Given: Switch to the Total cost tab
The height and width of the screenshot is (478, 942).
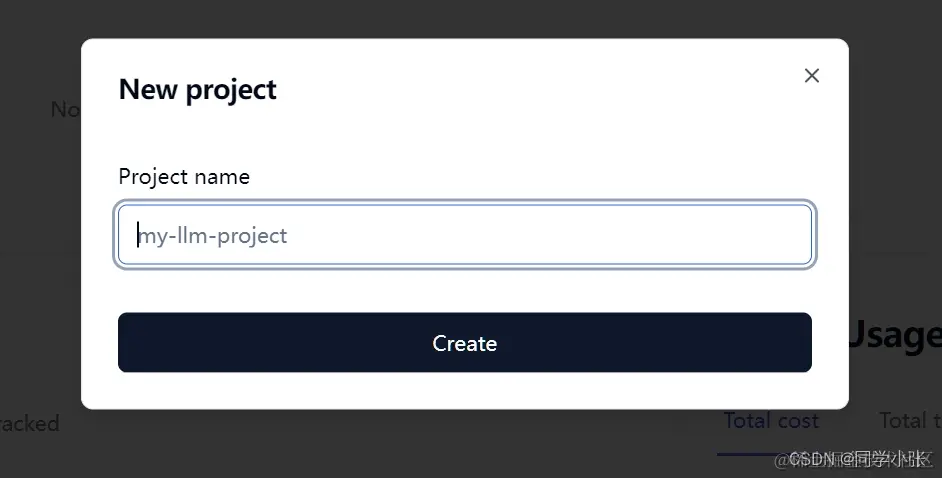Looking at the screenshot, I should click(x=770, y=421).
